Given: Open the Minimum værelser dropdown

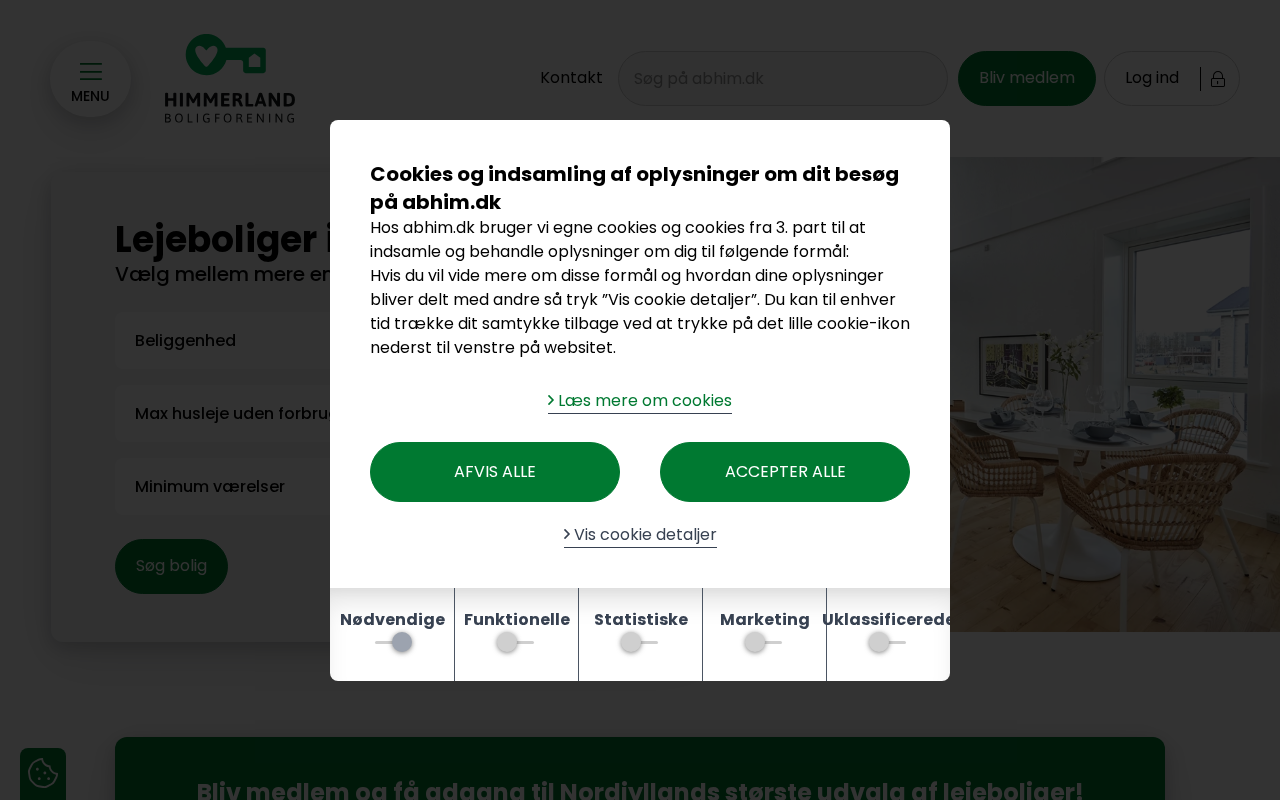Looking at the screenshot, I should click(x=222, y=487).
